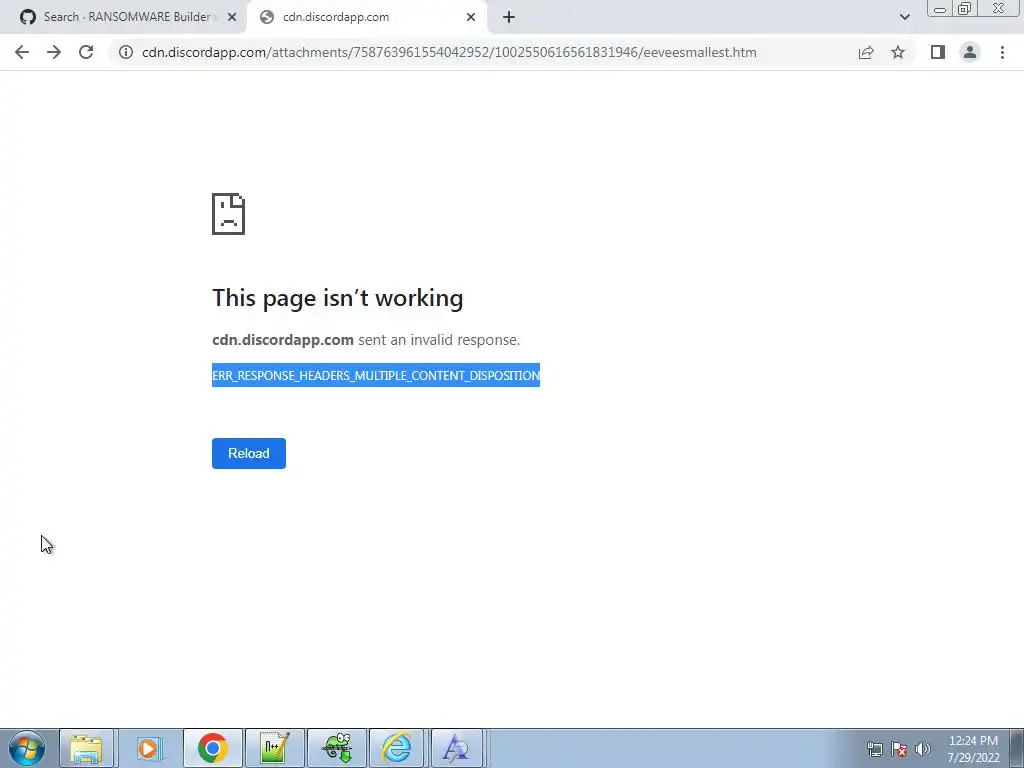Click the highlighted ERR_RESPONSE_HEADERS_MULTIPLE_CONTENT_DISPOSITION error text
This screenshot has width=1024, height=768.
pyautogui.click(x=376, y=376)
